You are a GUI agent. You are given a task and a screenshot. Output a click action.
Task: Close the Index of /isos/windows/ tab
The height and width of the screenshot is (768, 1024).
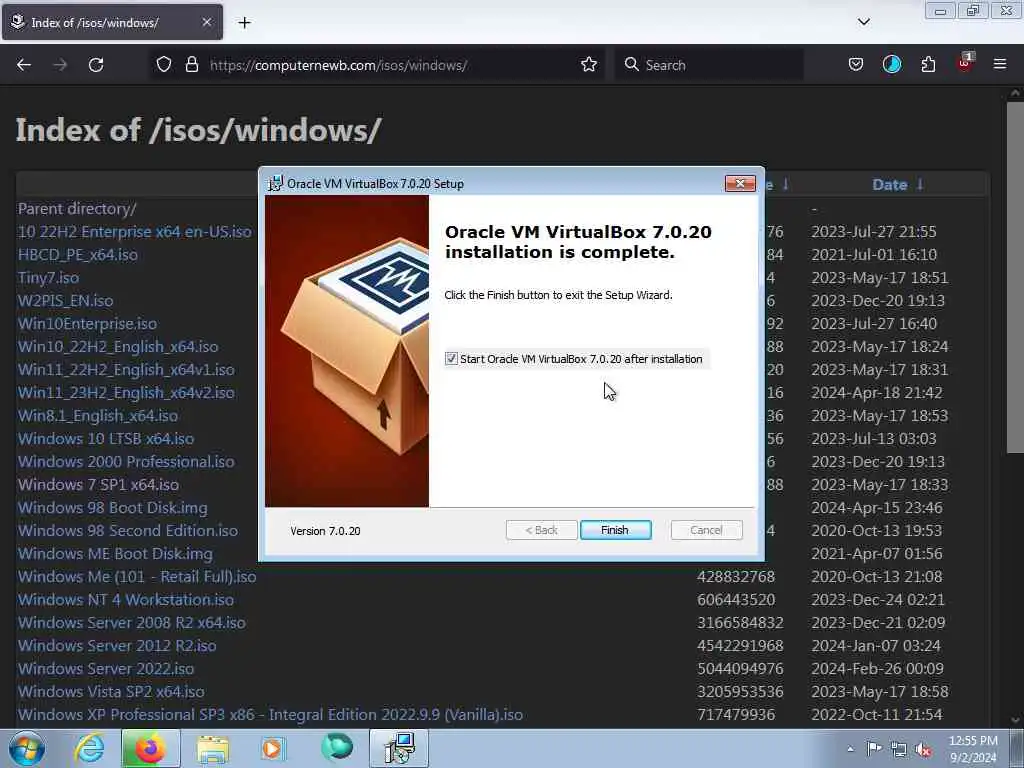coord(206,22)
